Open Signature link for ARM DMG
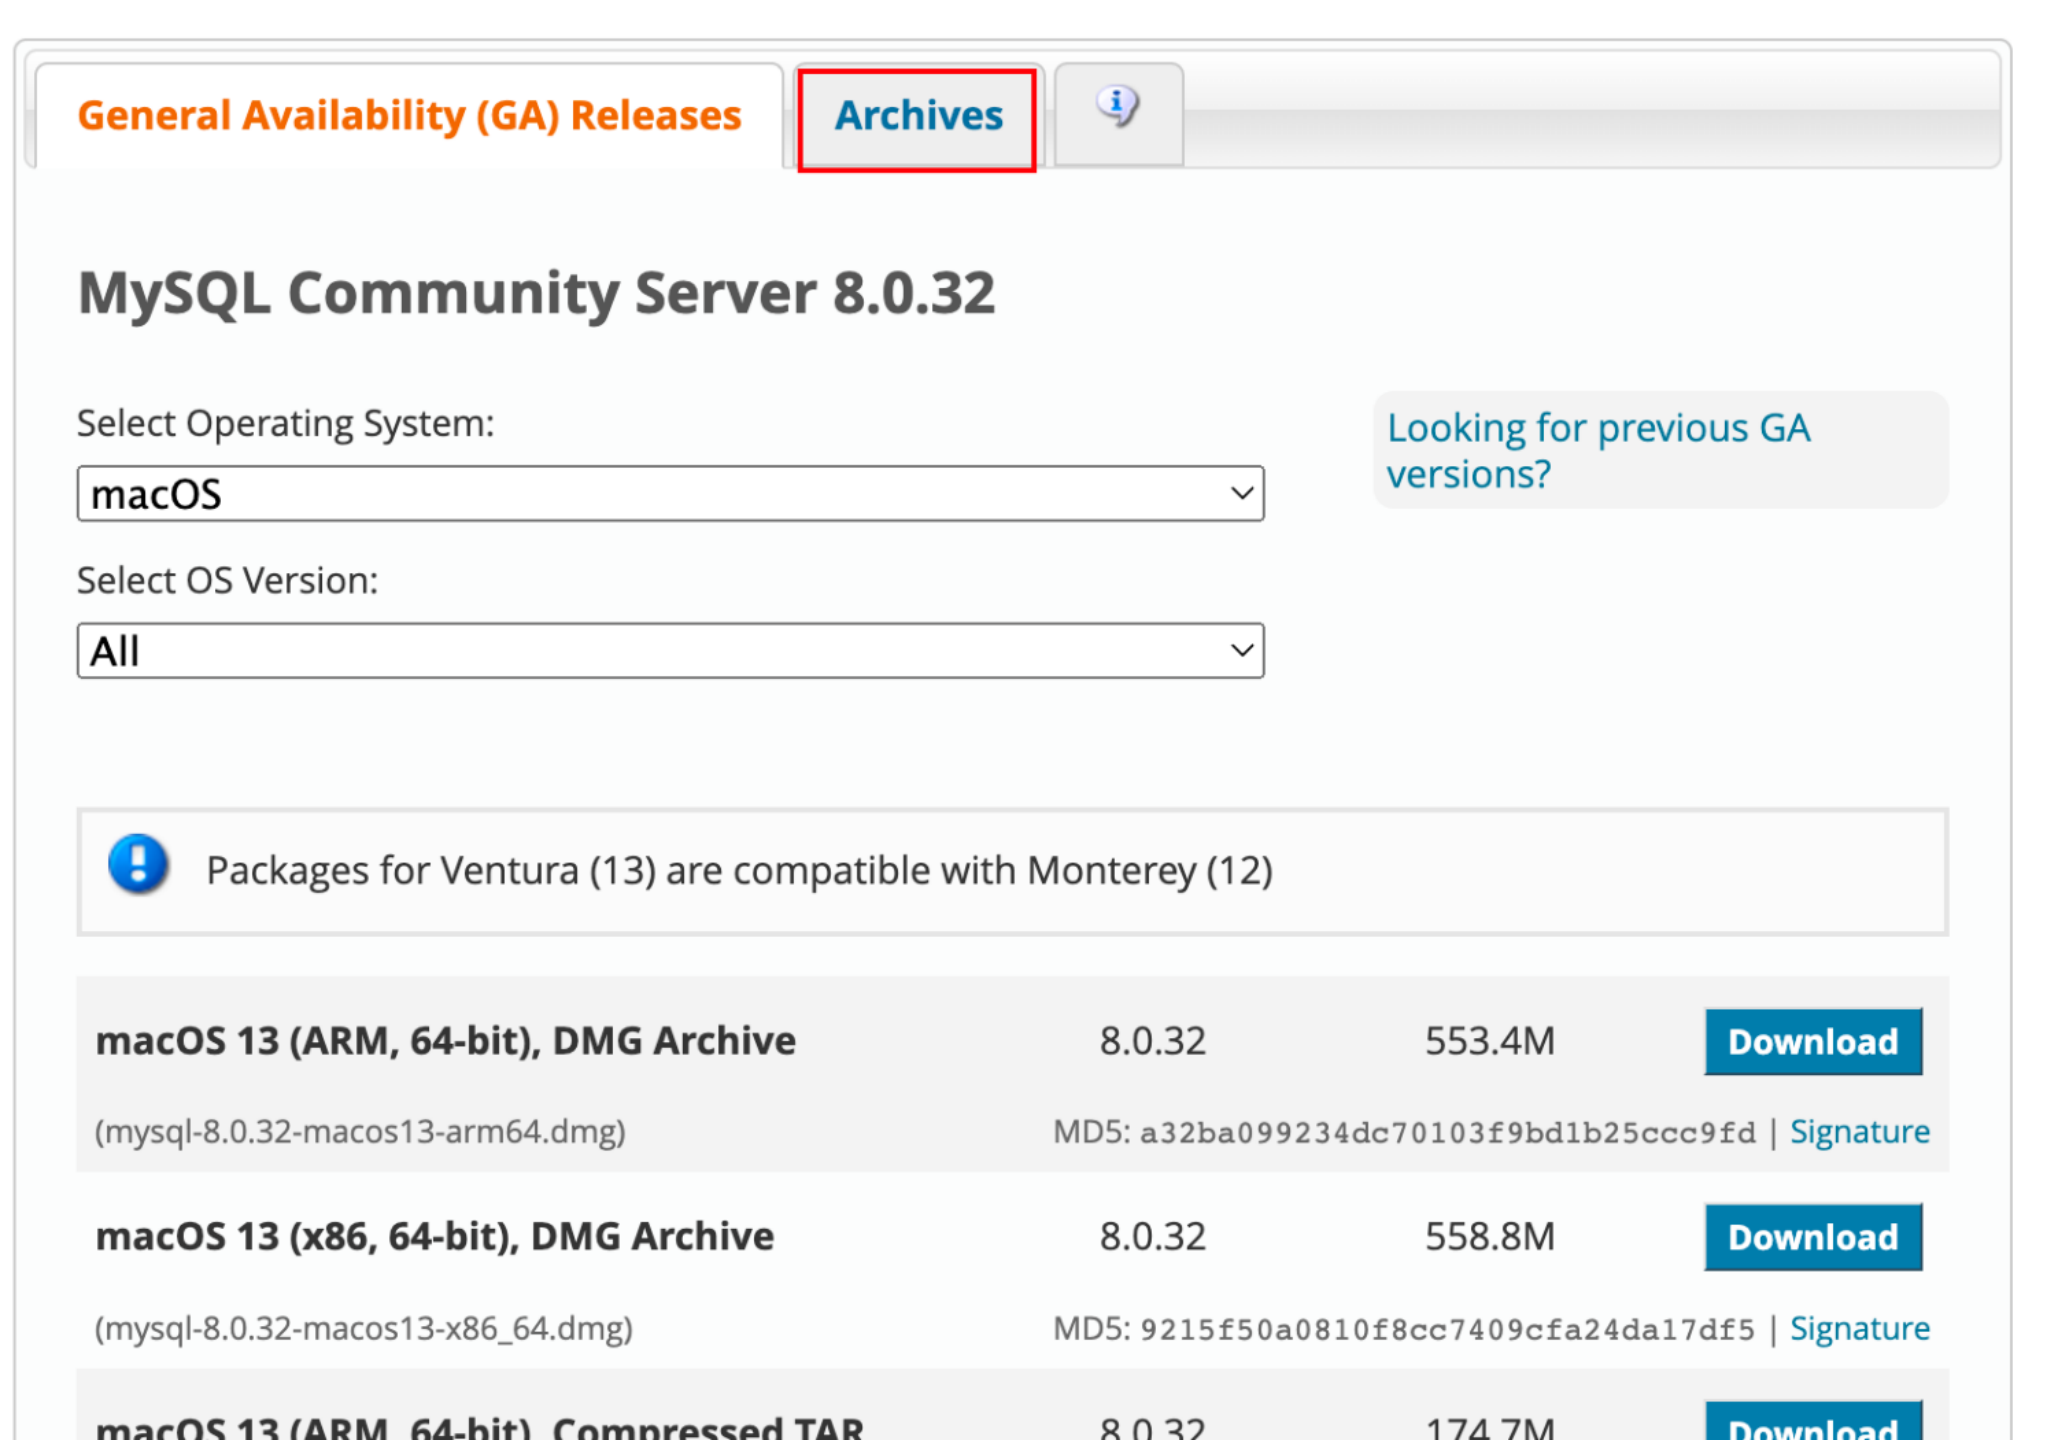The height and width of the screenshot is (1440, 2047). coord(1859,1132)
